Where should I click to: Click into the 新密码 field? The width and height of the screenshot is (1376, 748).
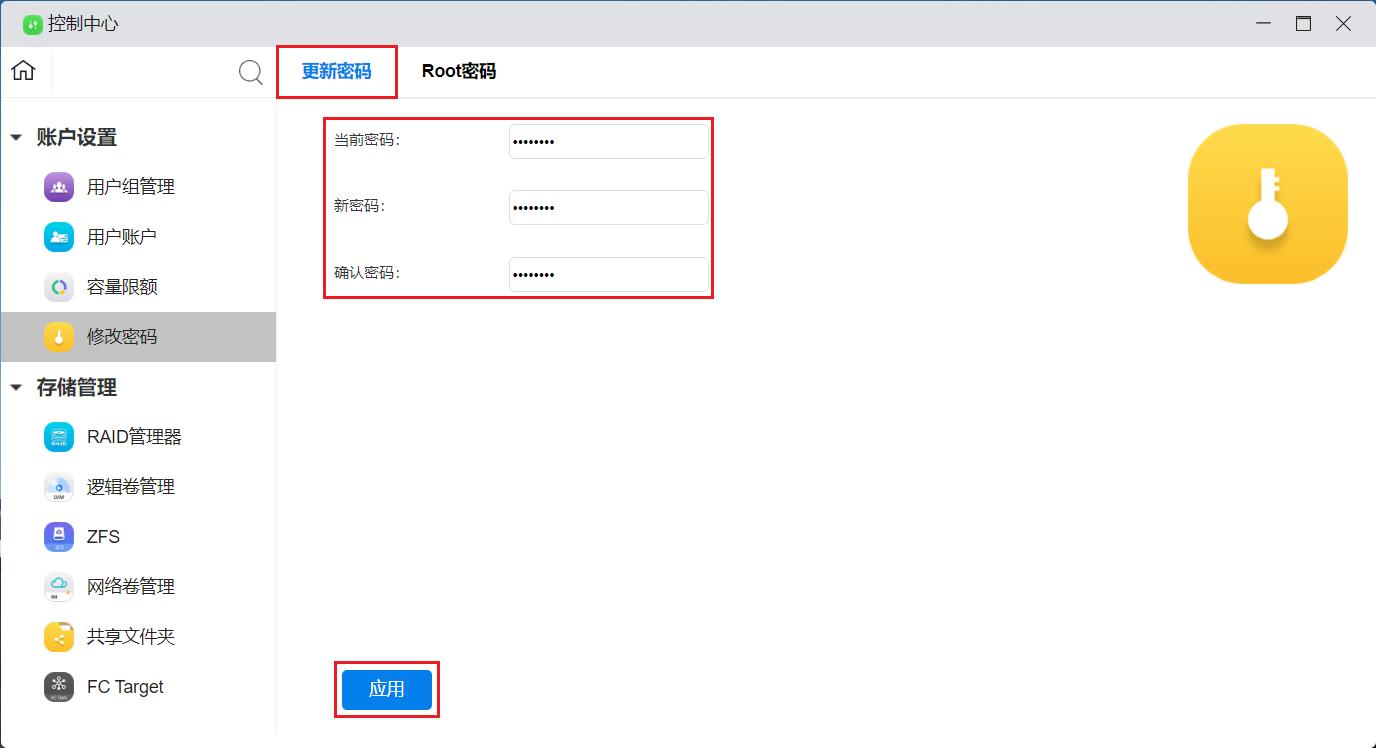(608, 208)
